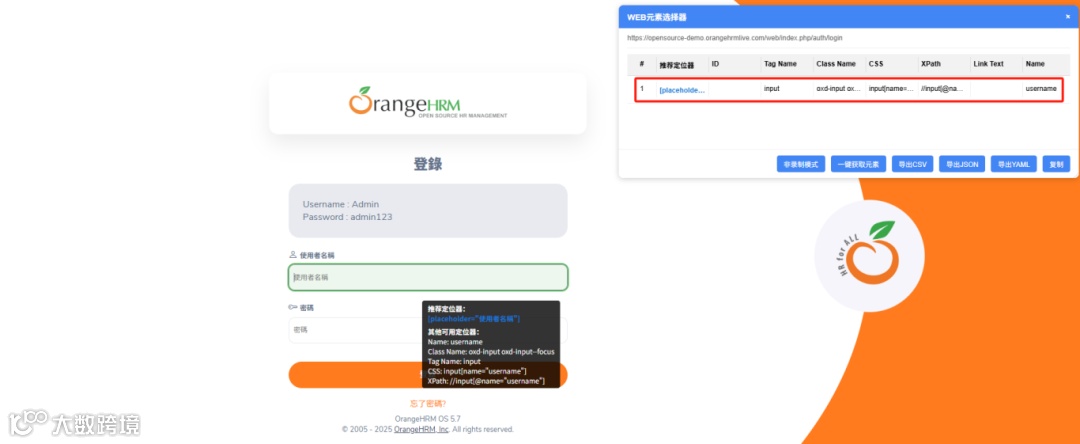This screenshot has width=1080, height=444.
Task: Open the 忘了密碼? link
Action: (x=428, y=404)
